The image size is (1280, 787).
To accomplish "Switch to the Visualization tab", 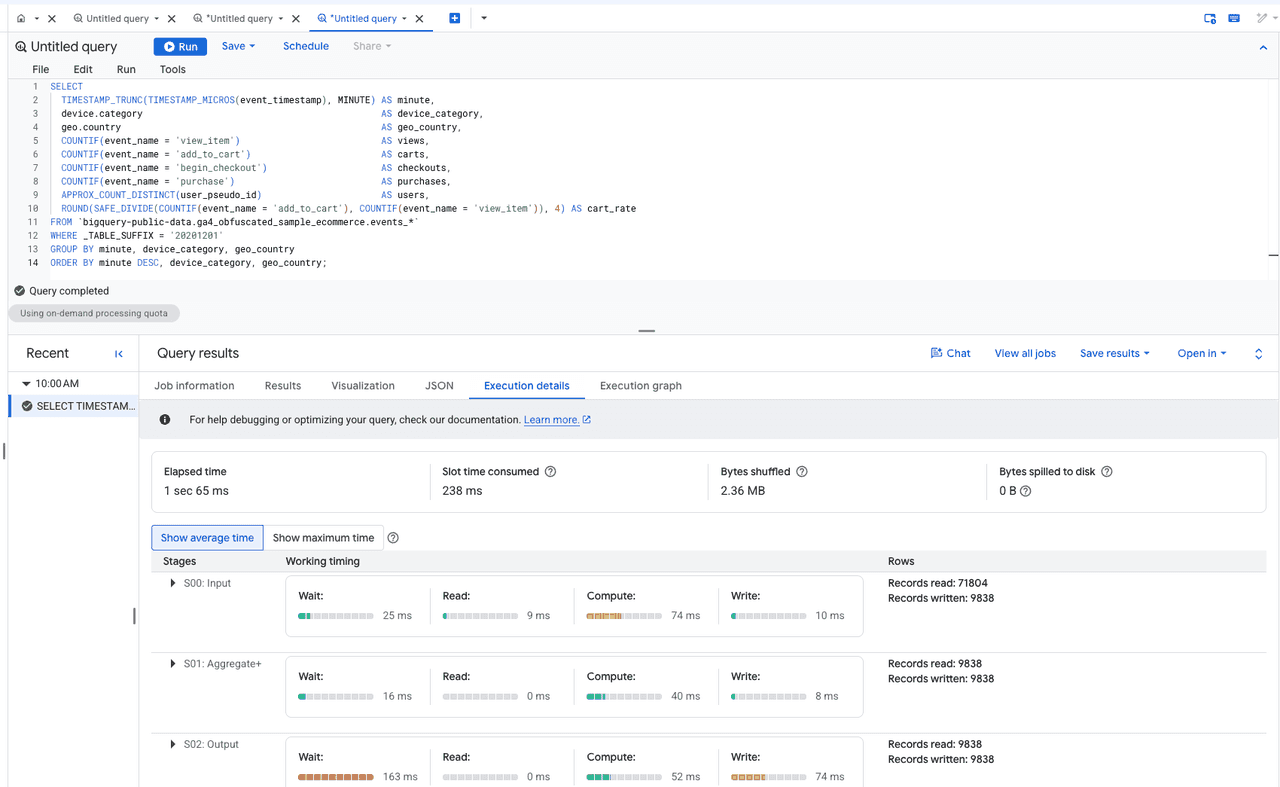I will point(363,386).
